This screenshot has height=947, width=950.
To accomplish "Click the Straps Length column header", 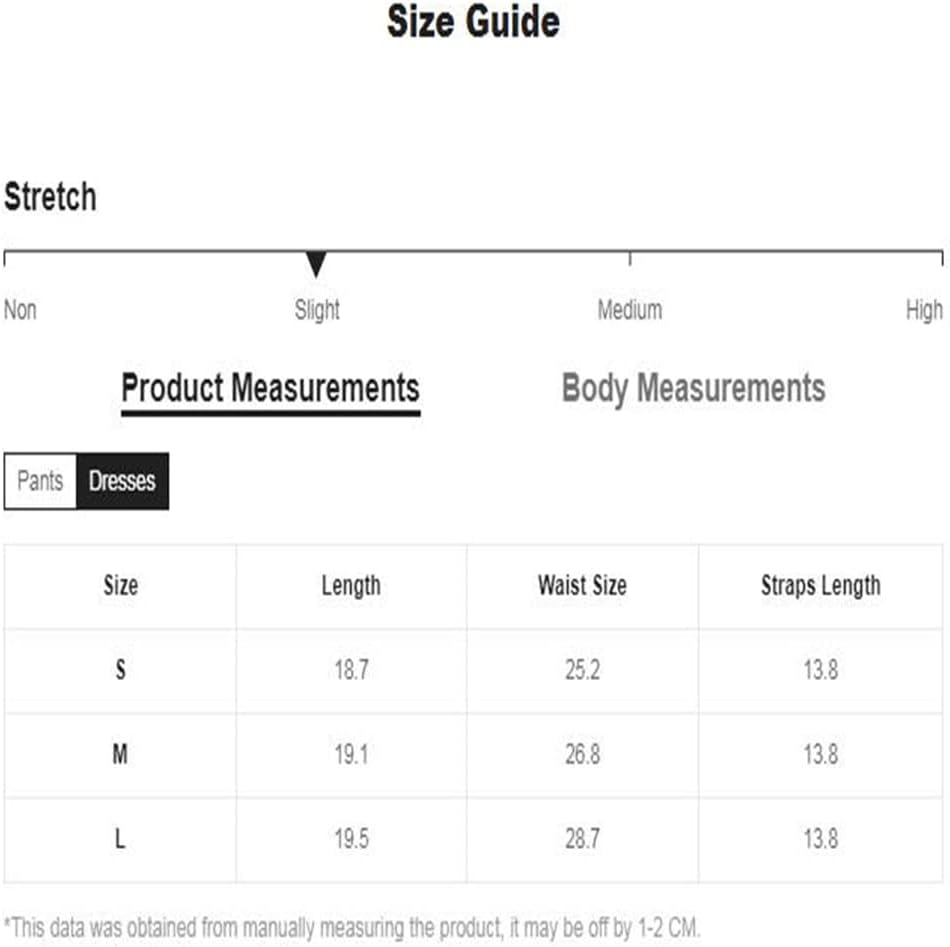I will point(820,586).
